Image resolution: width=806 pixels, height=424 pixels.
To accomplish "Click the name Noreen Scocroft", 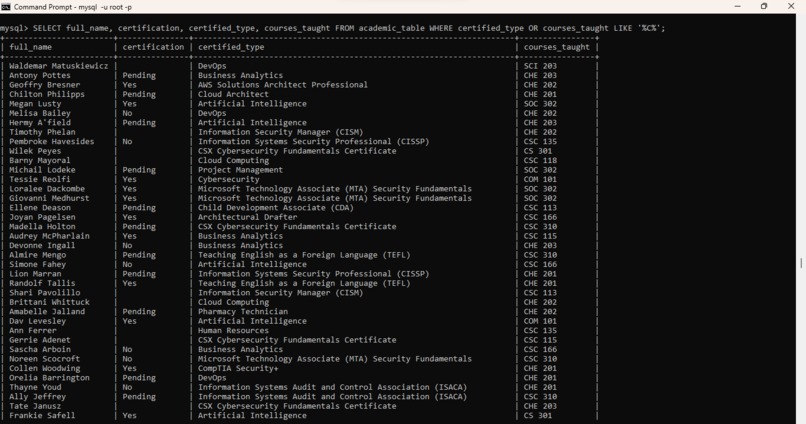I will point(44,359).
